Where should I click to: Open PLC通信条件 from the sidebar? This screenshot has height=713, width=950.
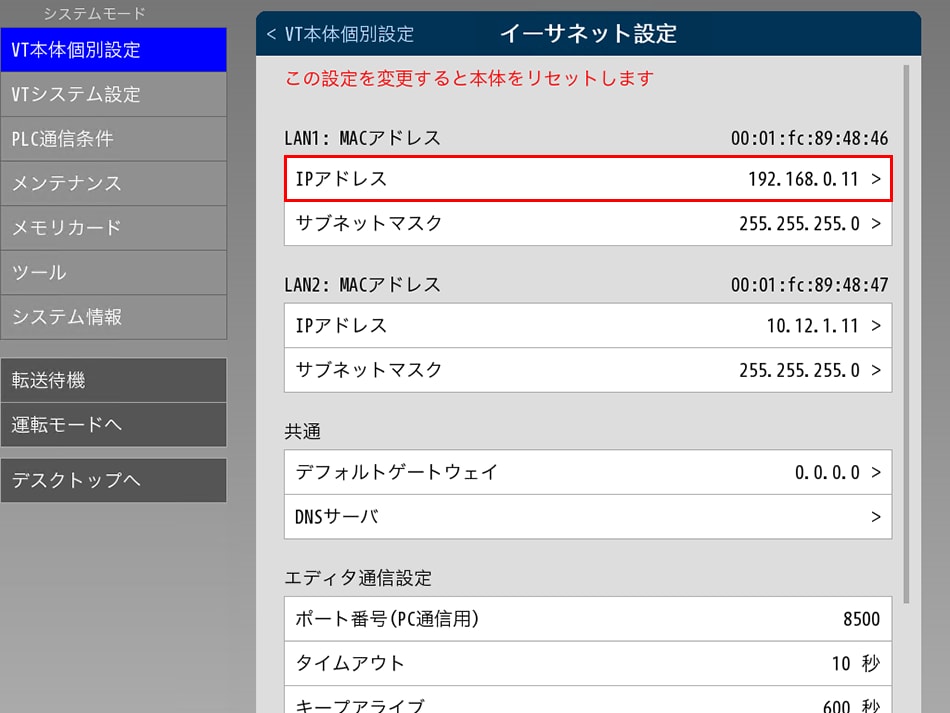pyautogui.click(x=113, y=139)
